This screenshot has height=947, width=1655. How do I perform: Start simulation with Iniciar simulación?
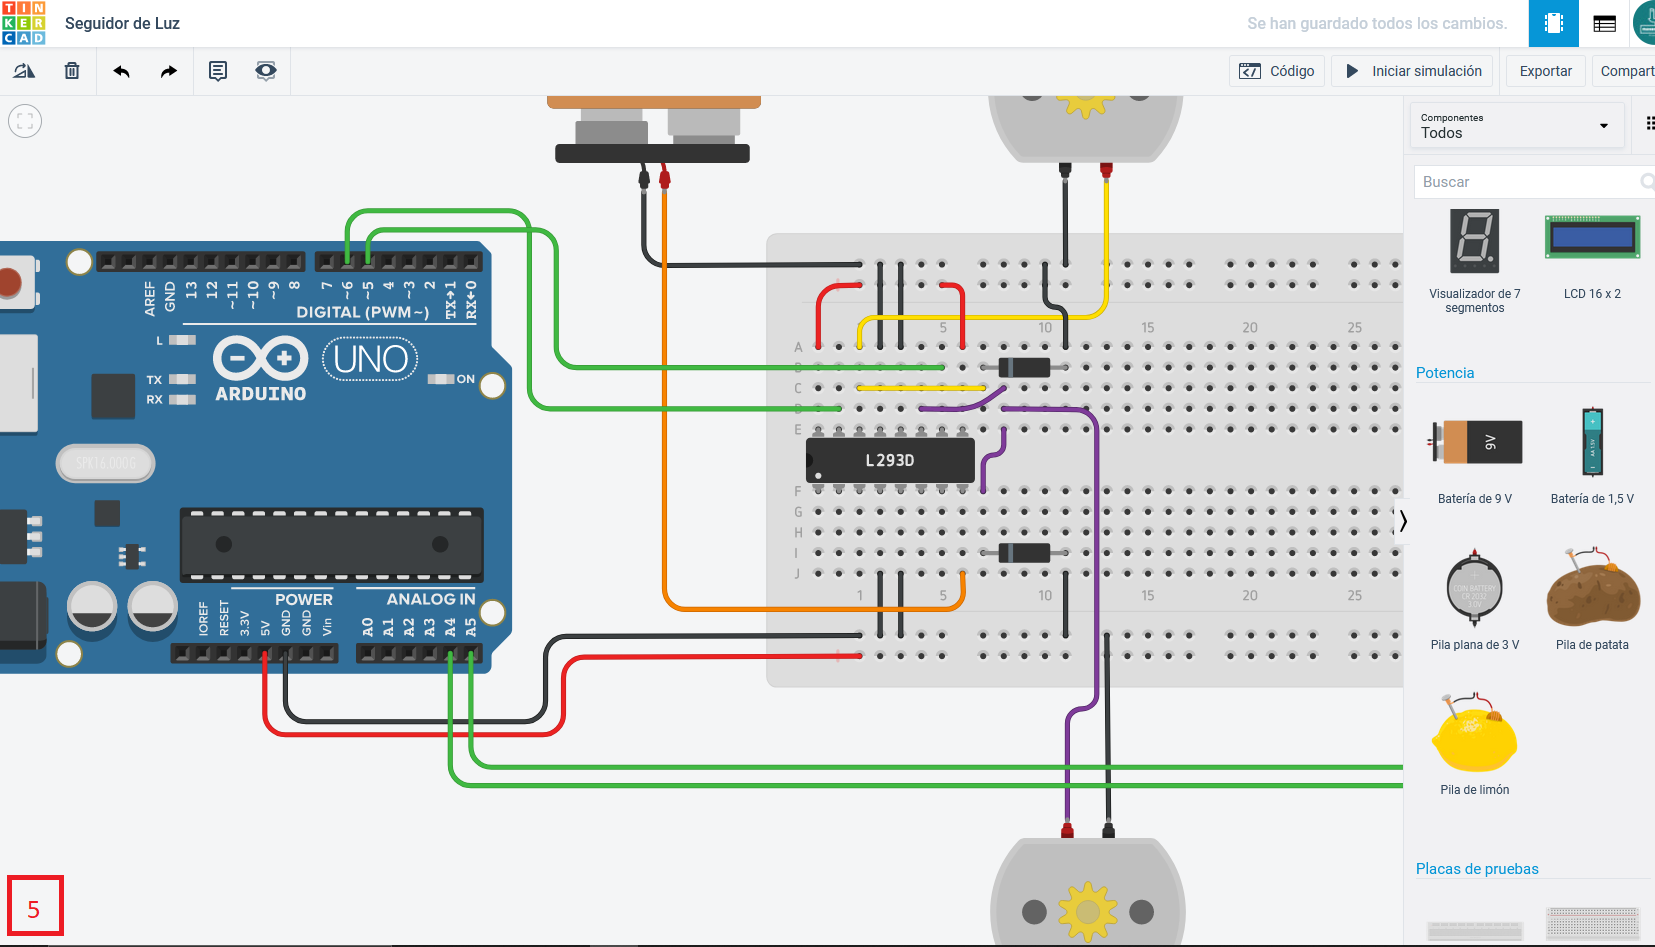pos(1413,71)
